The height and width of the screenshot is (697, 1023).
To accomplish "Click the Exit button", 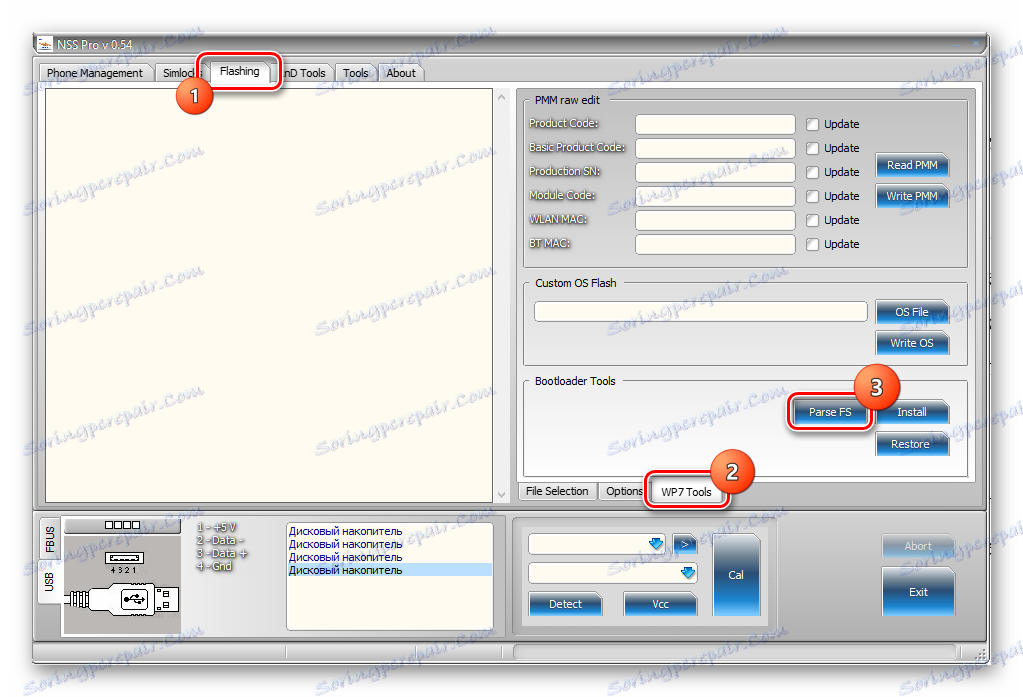I will click(918, 592).
